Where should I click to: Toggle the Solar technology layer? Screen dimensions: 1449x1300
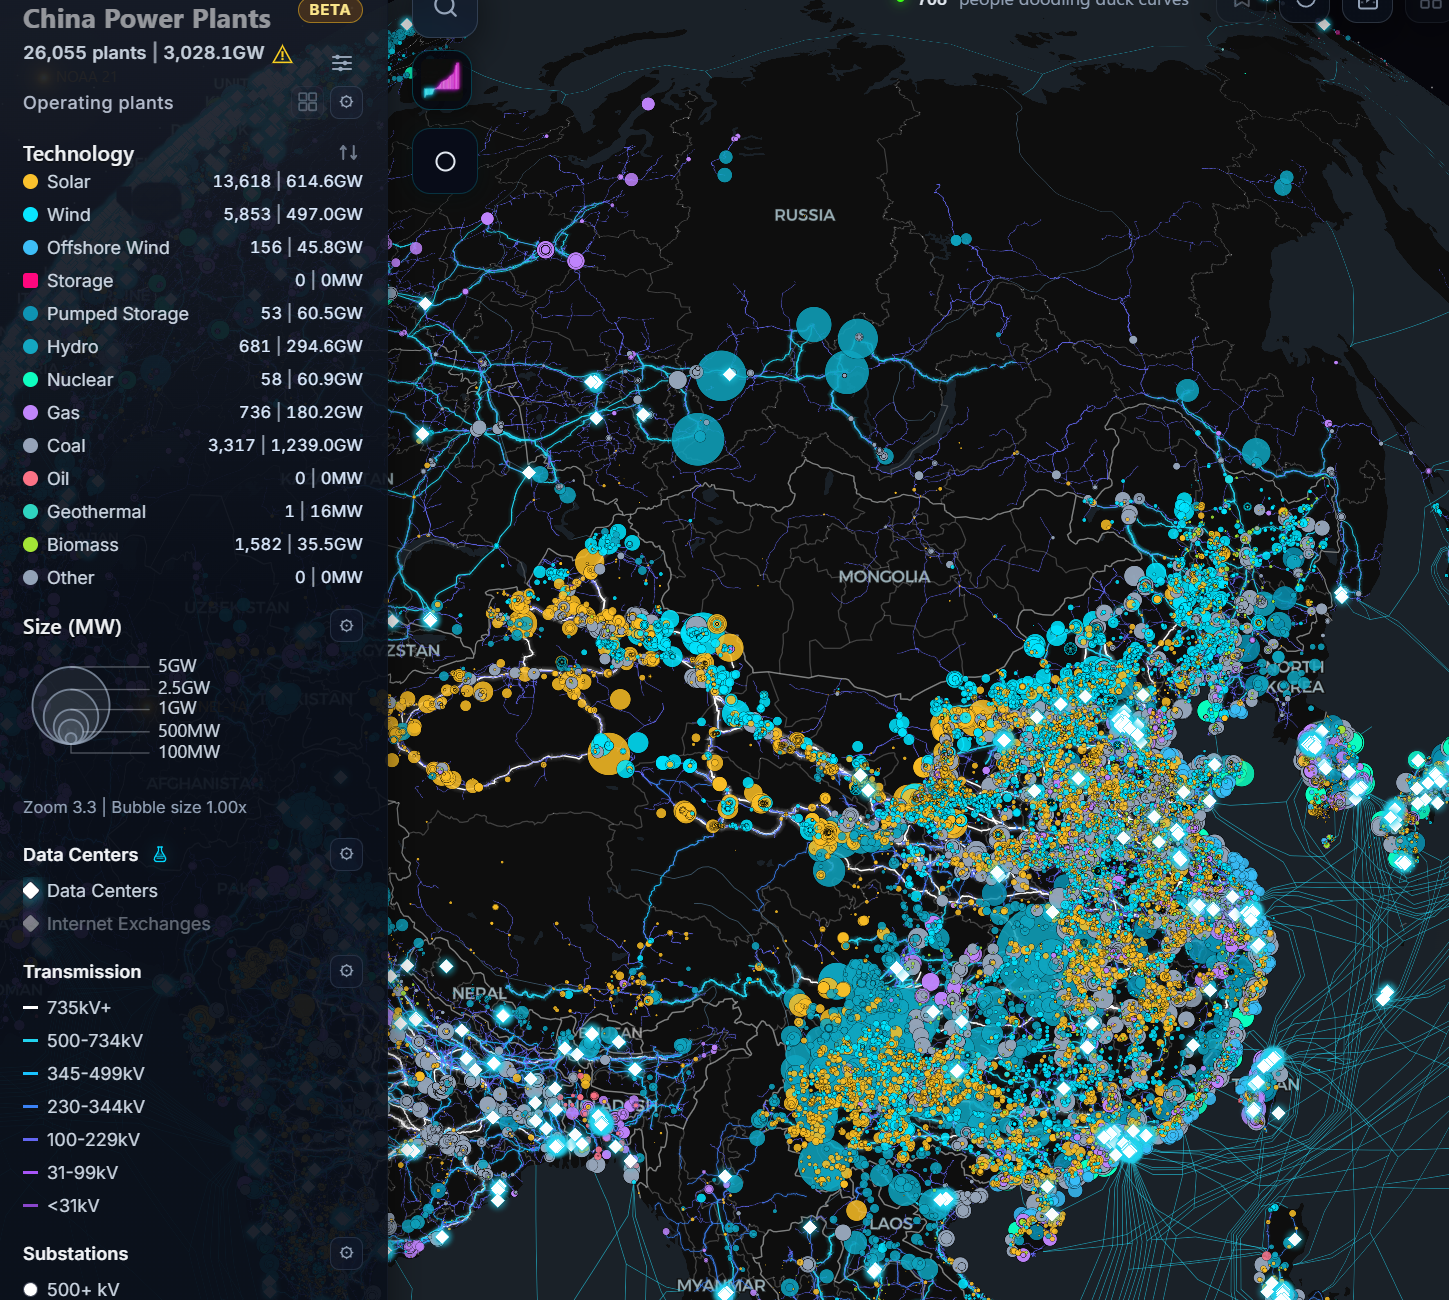point(68,182)
